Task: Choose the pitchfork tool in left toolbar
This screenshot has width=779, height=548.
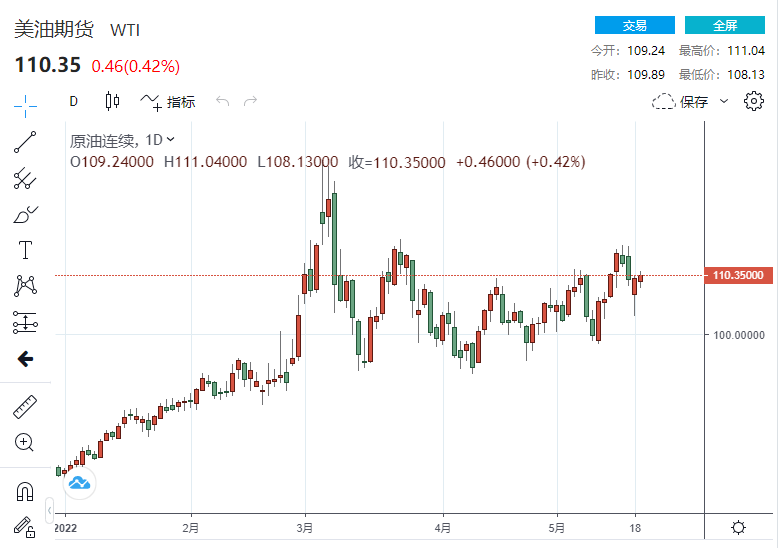Action: tap(25, 178)
